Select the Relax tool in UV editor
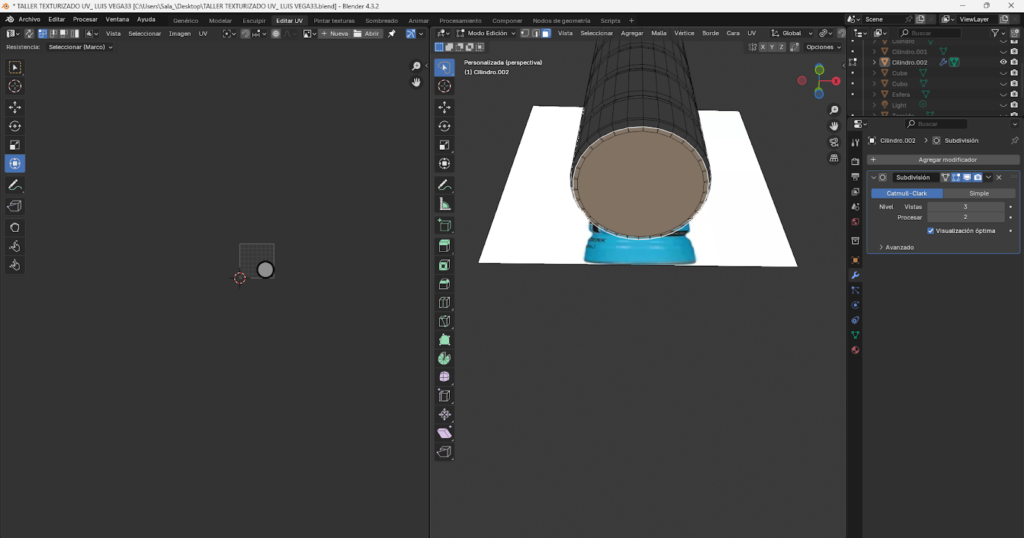Screen dimensions: 1024x538 pos(14,246)
